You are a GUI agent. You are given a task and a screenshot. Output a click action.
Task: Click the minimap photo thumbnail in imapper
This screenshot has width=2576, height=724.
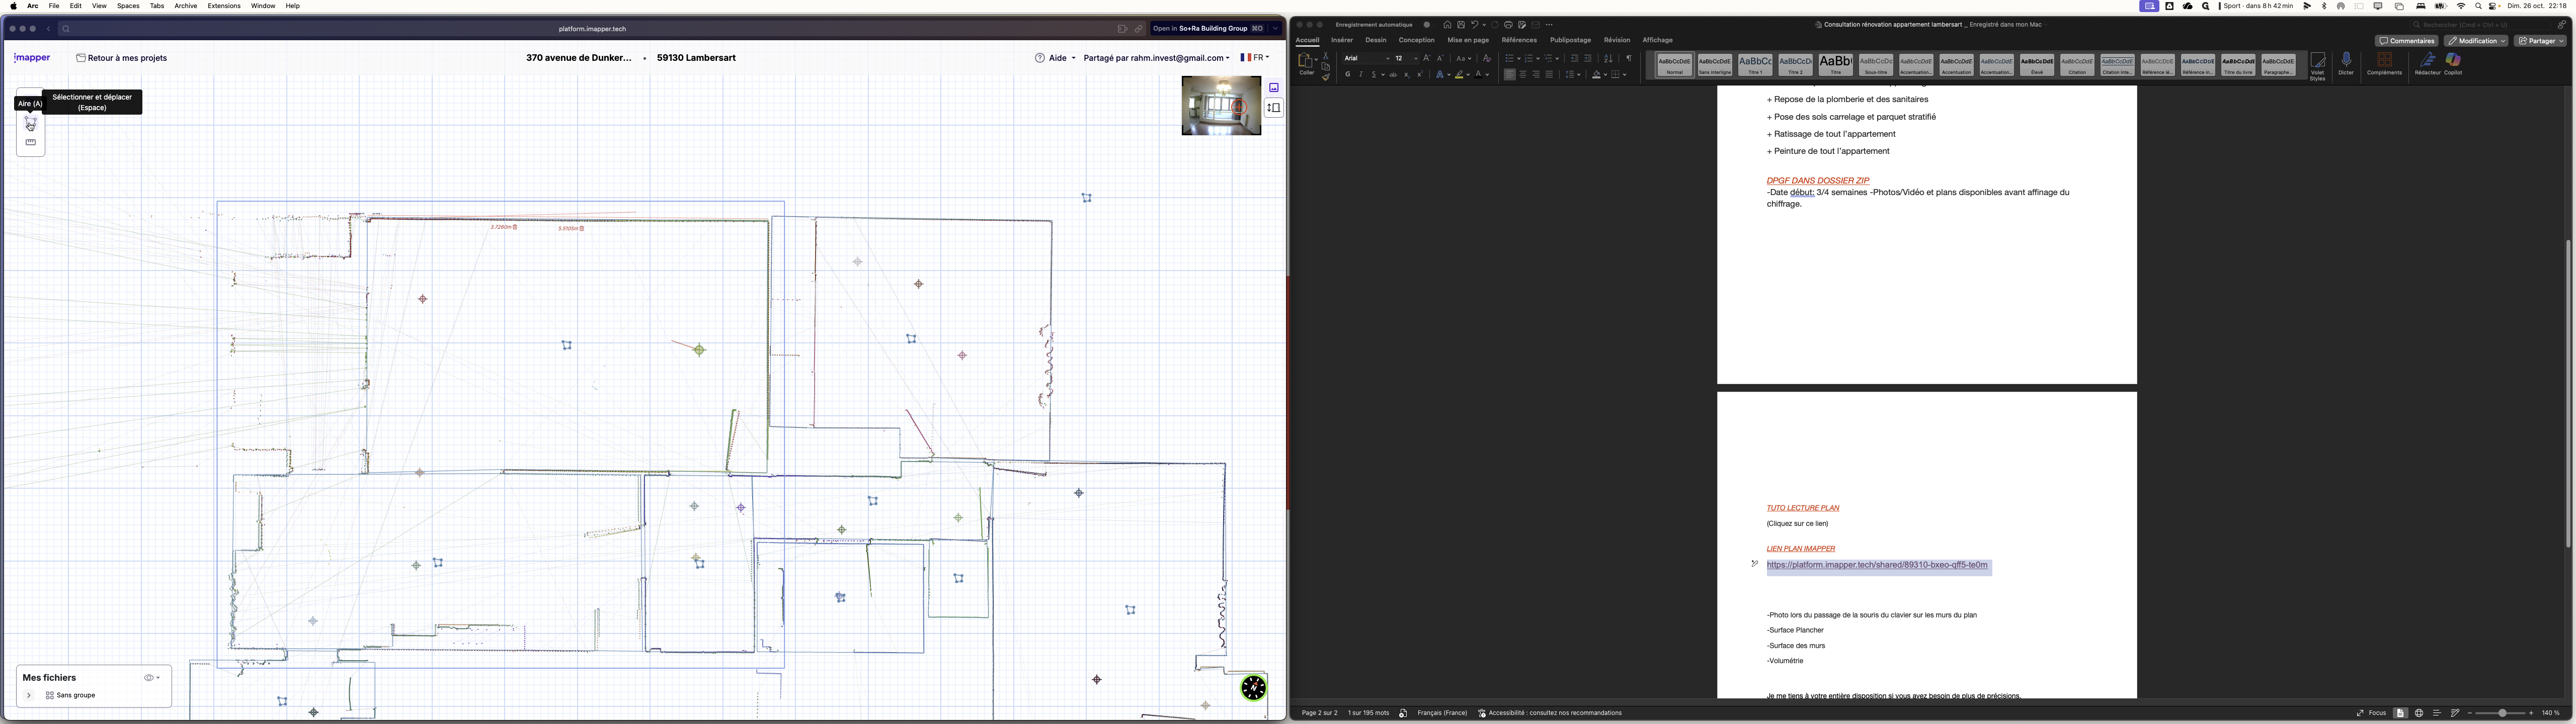click(1221, 105)
